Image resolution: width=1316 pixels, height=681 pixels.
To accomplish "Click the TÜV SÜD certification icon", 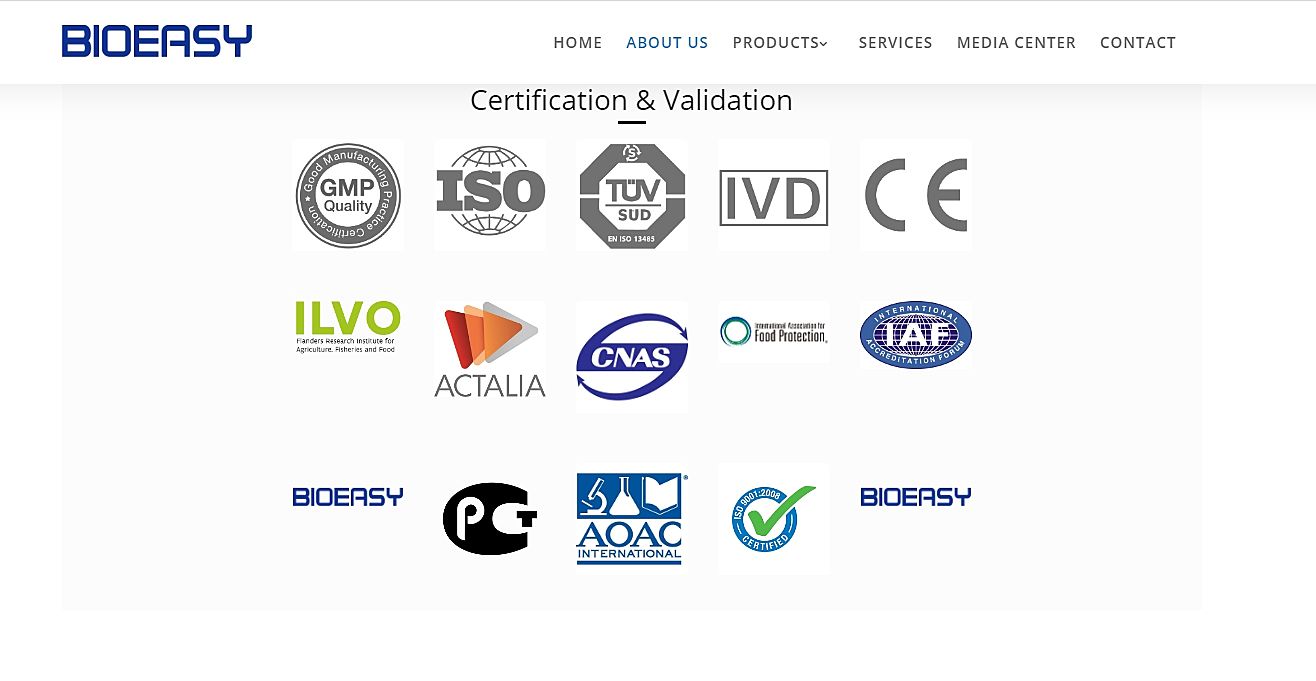I will (x=632, y=195).
